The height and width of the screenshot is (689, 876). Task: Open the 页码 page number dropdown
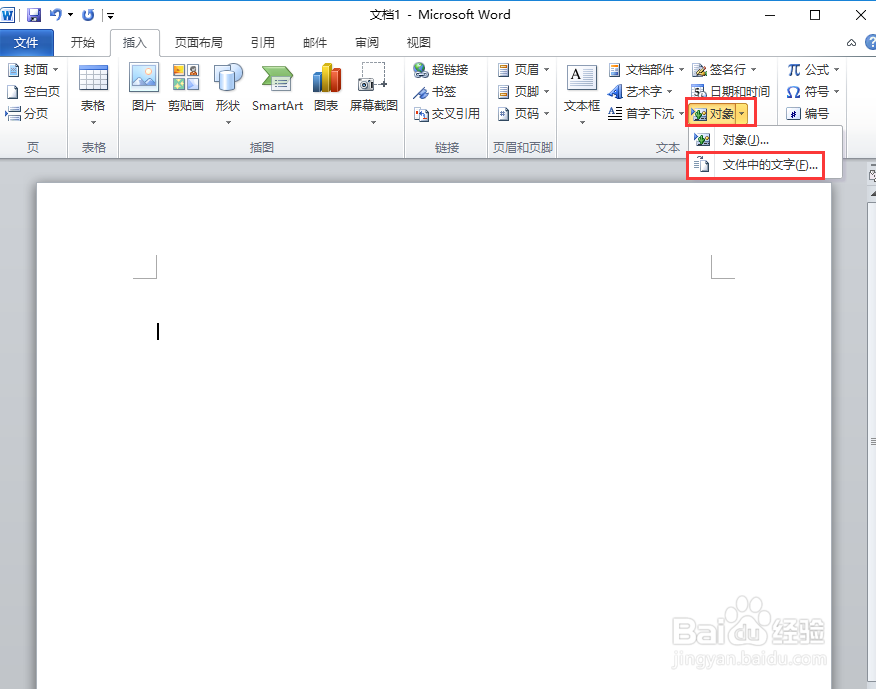click(x=523, y=114)
